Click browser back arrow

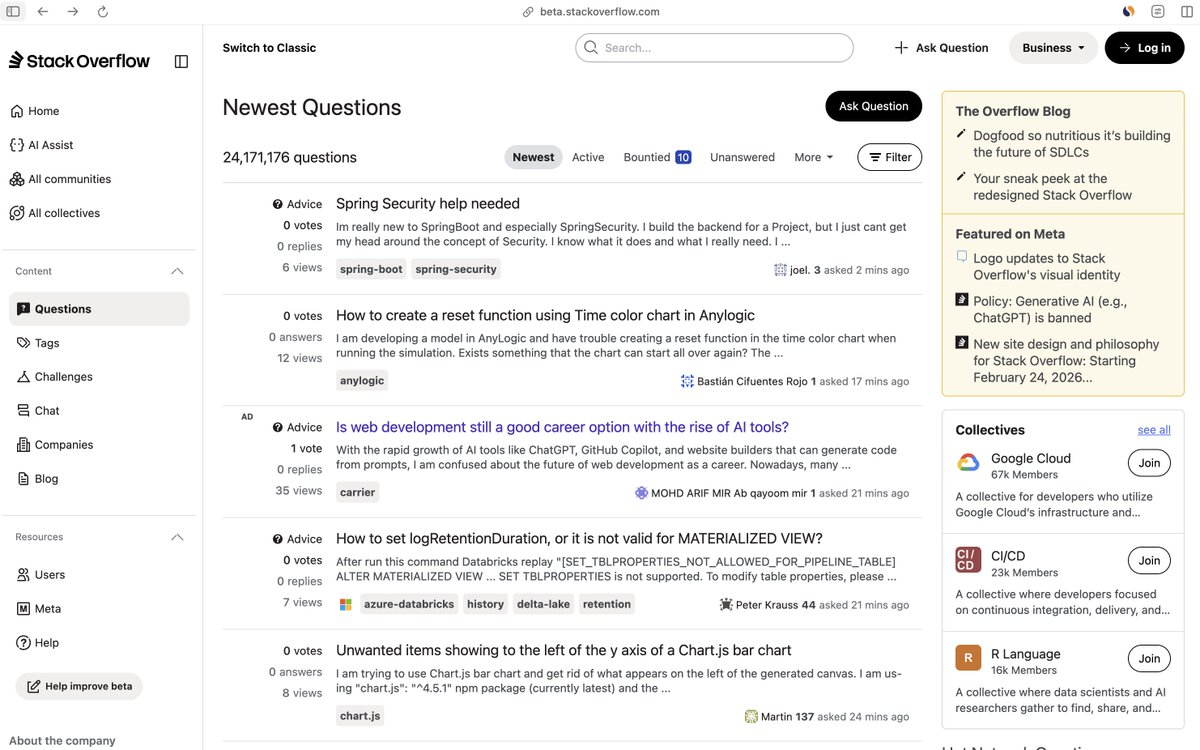[42, 11]
